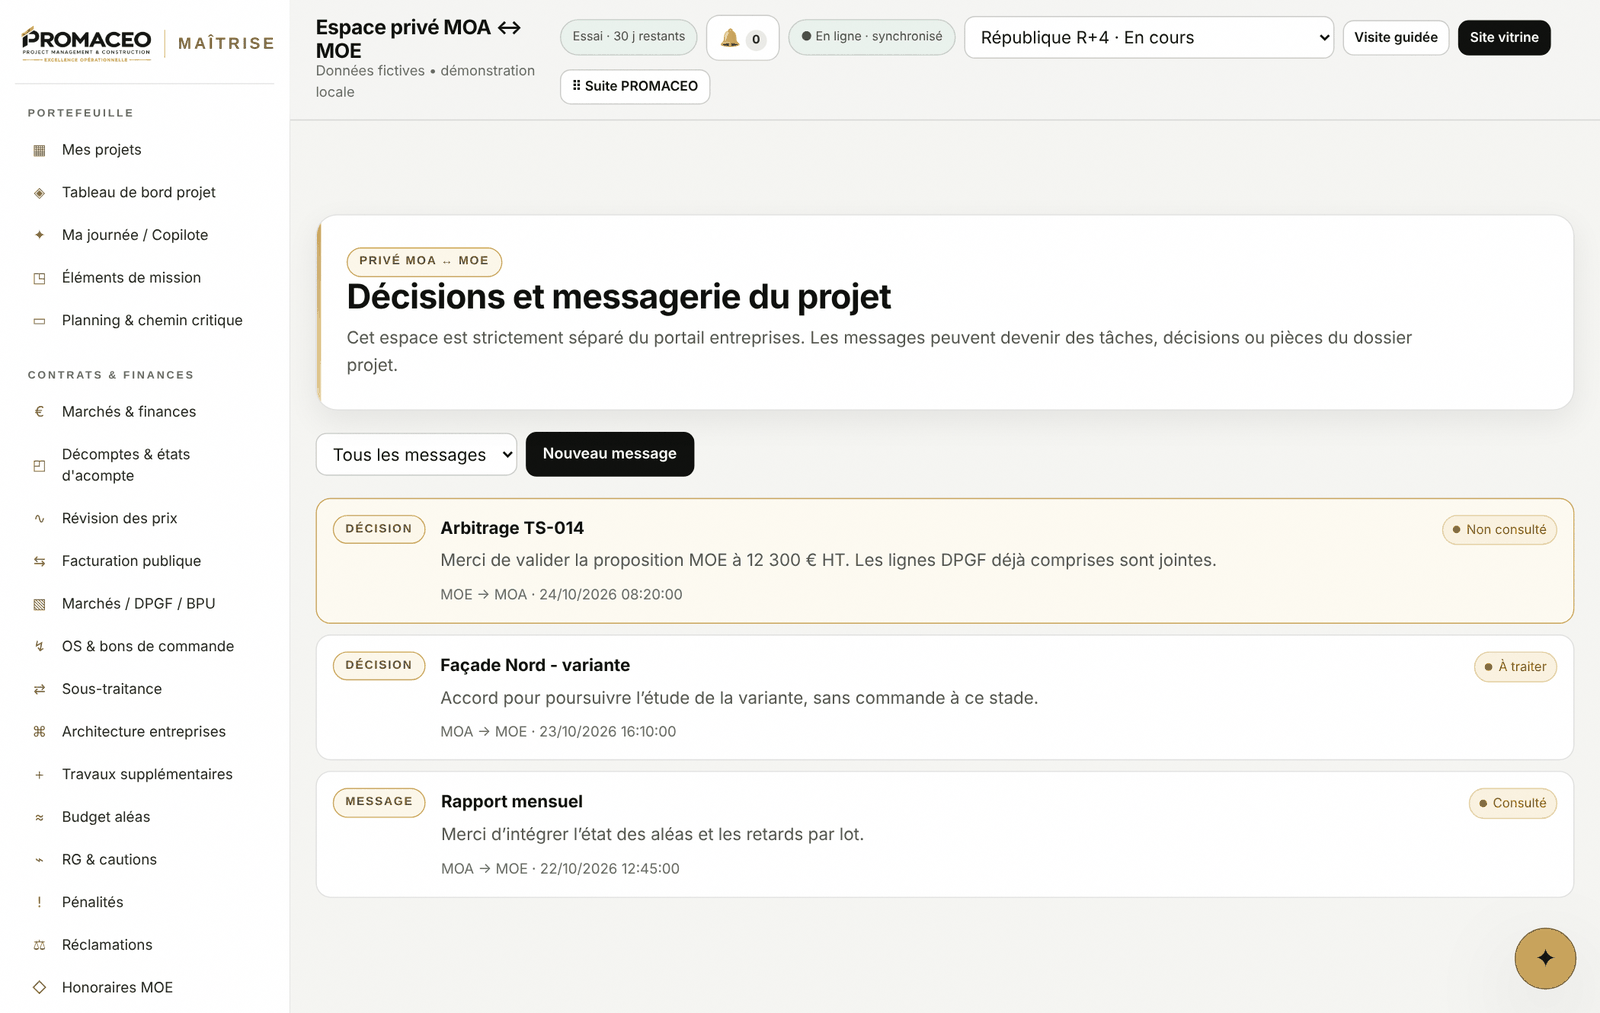Open the Rapport mensuel message
The image size is (1600, 1013).
(x=944, y=835)
